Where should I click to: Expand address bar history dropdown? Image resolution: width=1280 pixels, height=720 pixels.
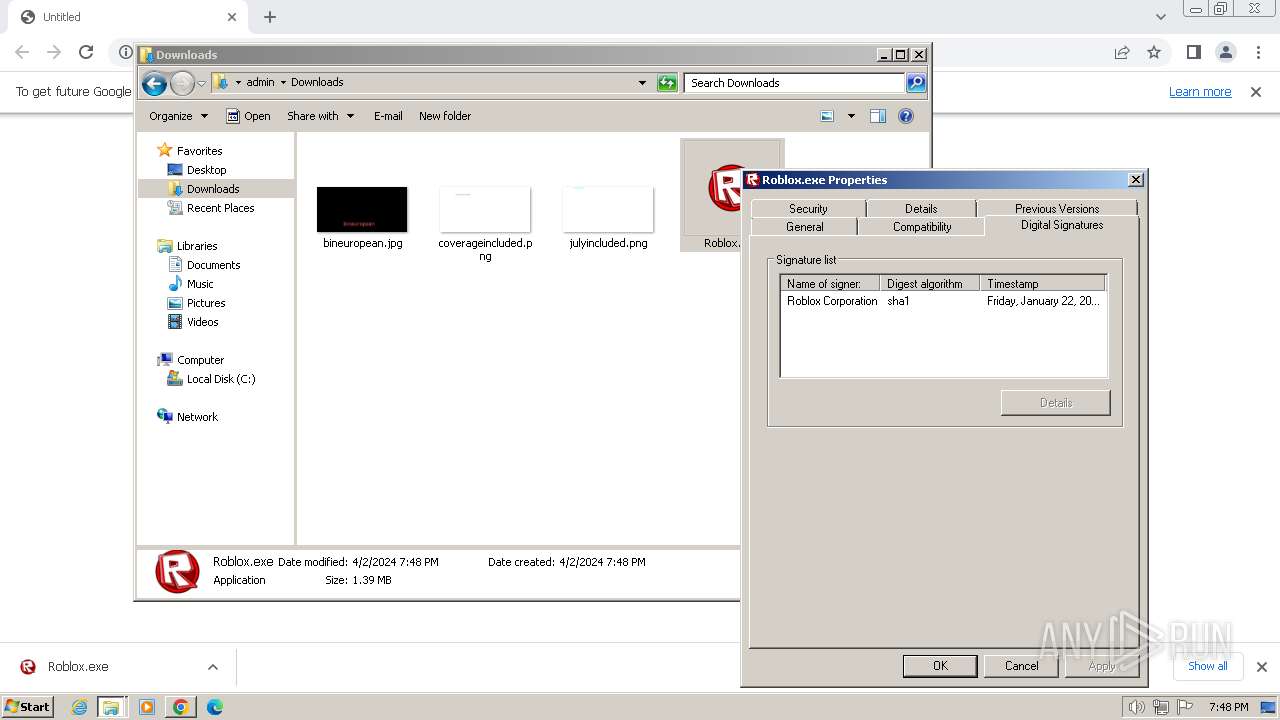coord(642,83)
